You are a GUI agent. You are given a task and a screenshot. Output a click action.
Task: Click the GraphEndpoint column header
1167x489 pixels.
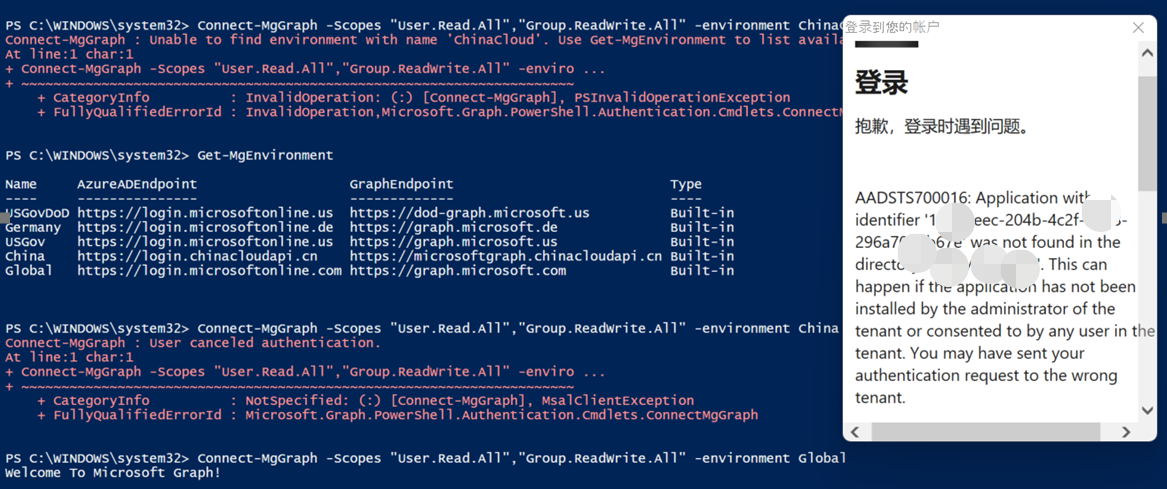[401, 184]
